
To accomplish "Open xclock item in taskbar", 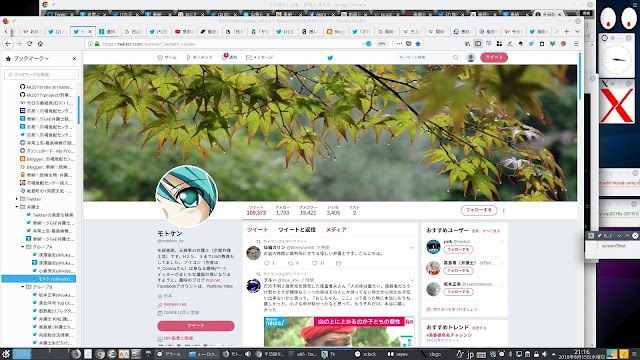I will [366, 354].
